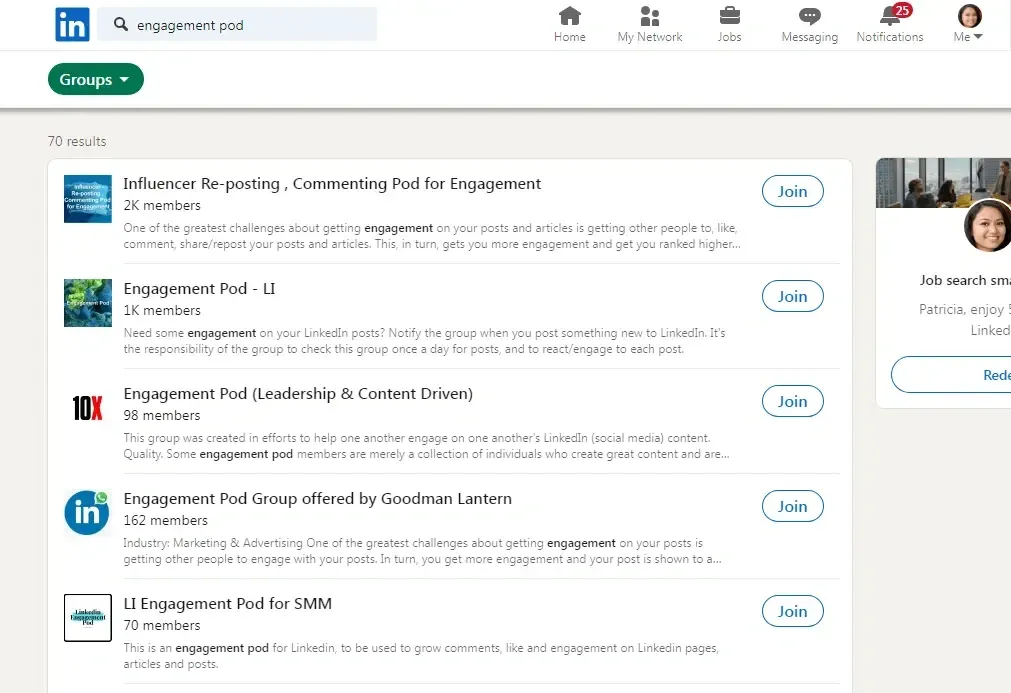Click the LI Engagement Pod SMM description text
Viewport: 1011px width, 693px height.
tap(421, 656)
